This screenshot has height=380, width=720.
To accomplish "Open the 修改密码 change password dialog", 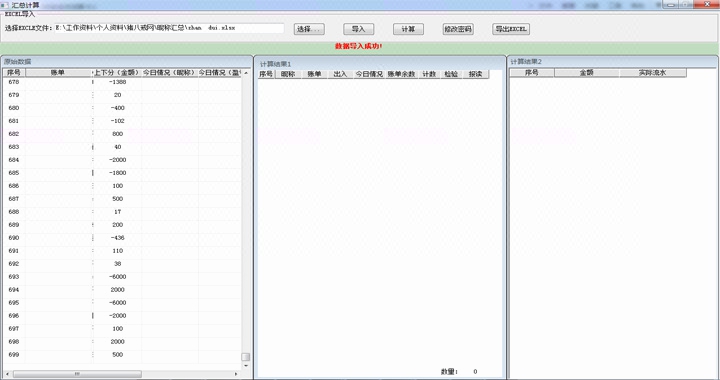I will [458, 29].
